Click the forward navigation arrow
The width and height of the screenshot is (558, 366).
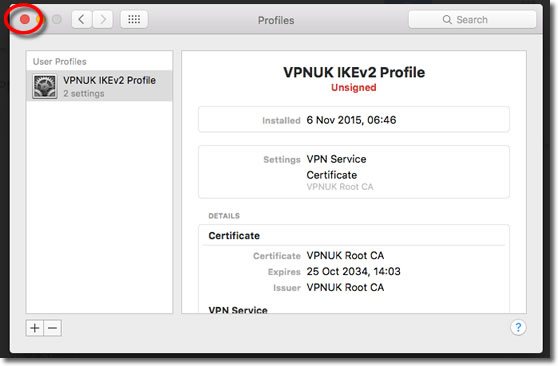[103, 19]
